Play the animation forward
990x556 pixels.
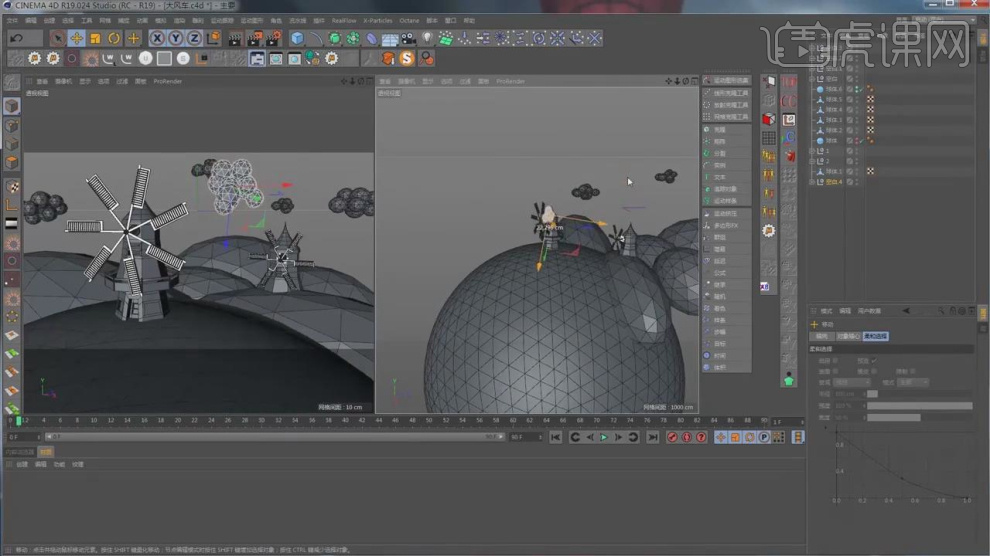tap(604, 437)
